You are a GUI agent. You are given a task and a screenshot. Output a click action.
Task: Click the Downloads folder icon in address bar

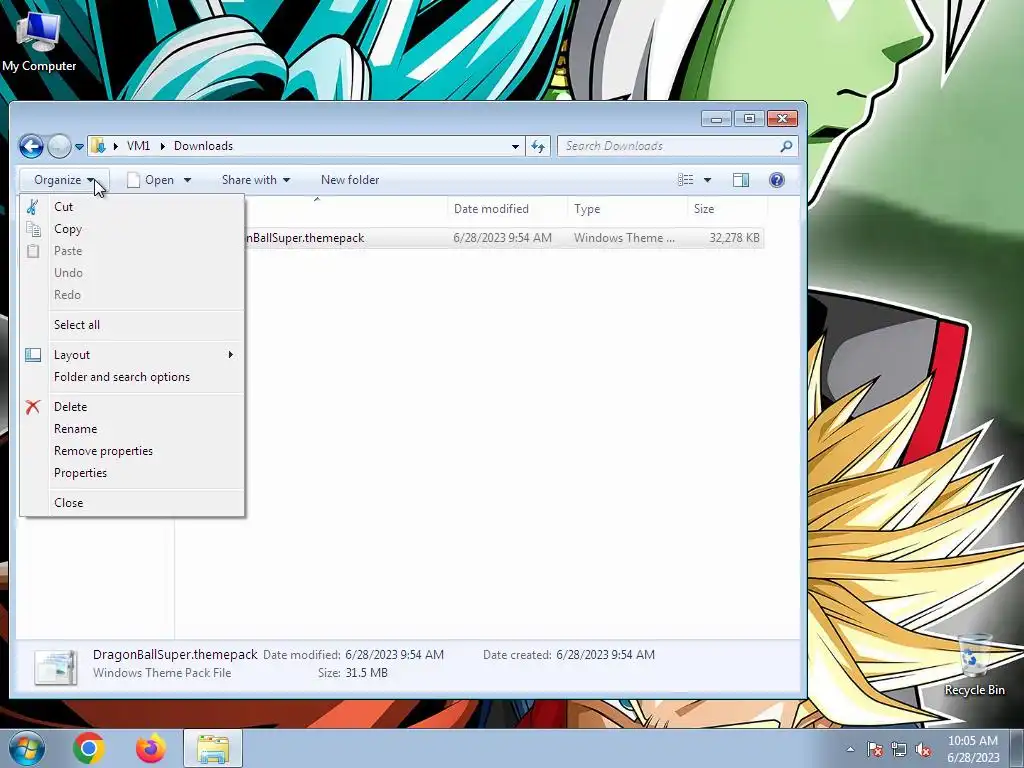(98, 146)
